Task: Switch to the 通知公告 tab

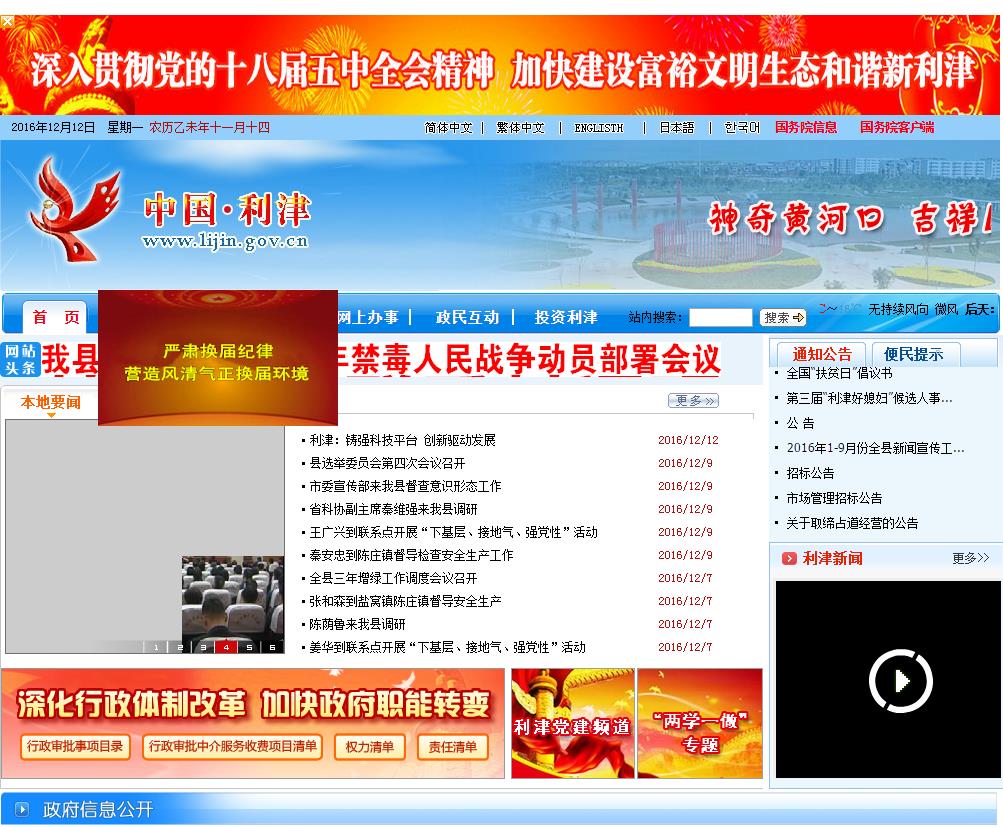Action: click(x=821, y=354)
